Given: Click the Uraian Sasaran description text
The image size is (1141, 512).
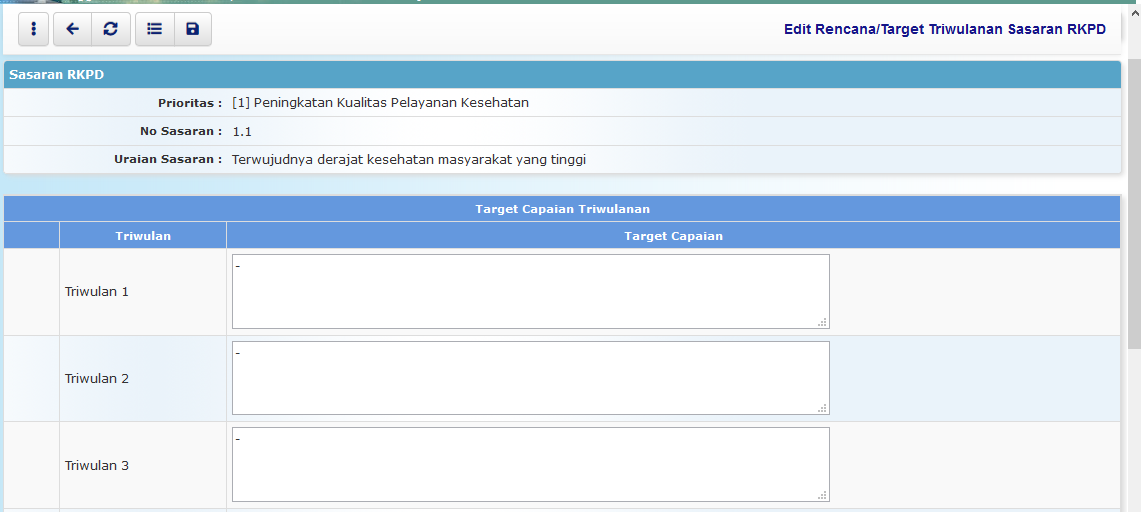Looking at the screenshot, I should [x=408, y=159].
